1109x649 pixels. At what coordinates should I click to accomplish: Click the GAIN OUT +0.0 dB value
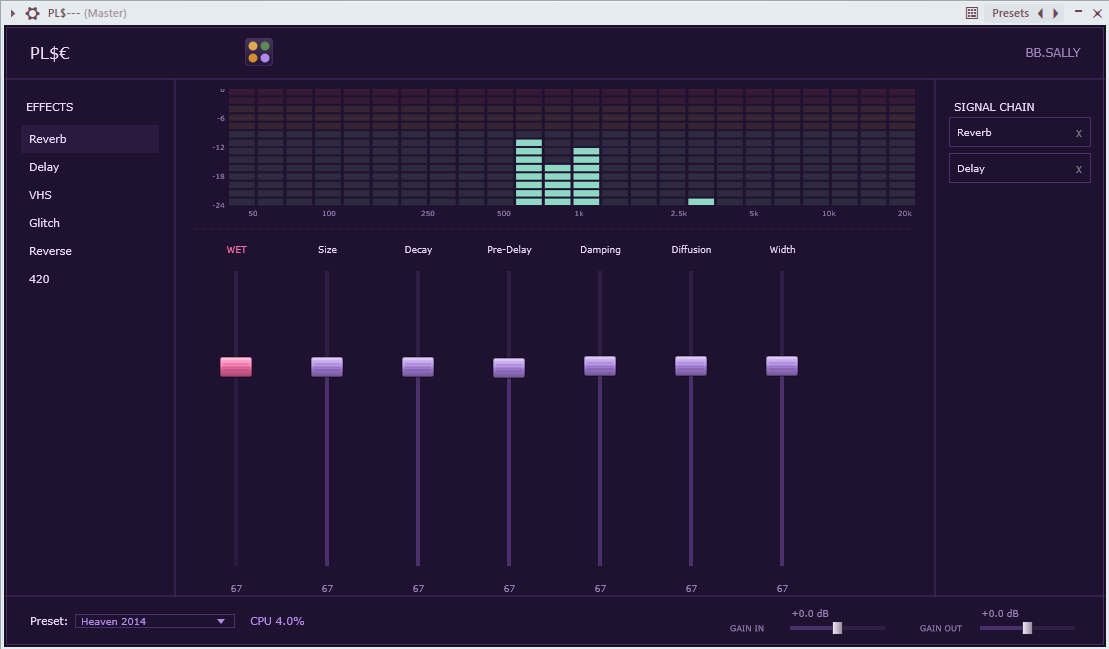1000,614
